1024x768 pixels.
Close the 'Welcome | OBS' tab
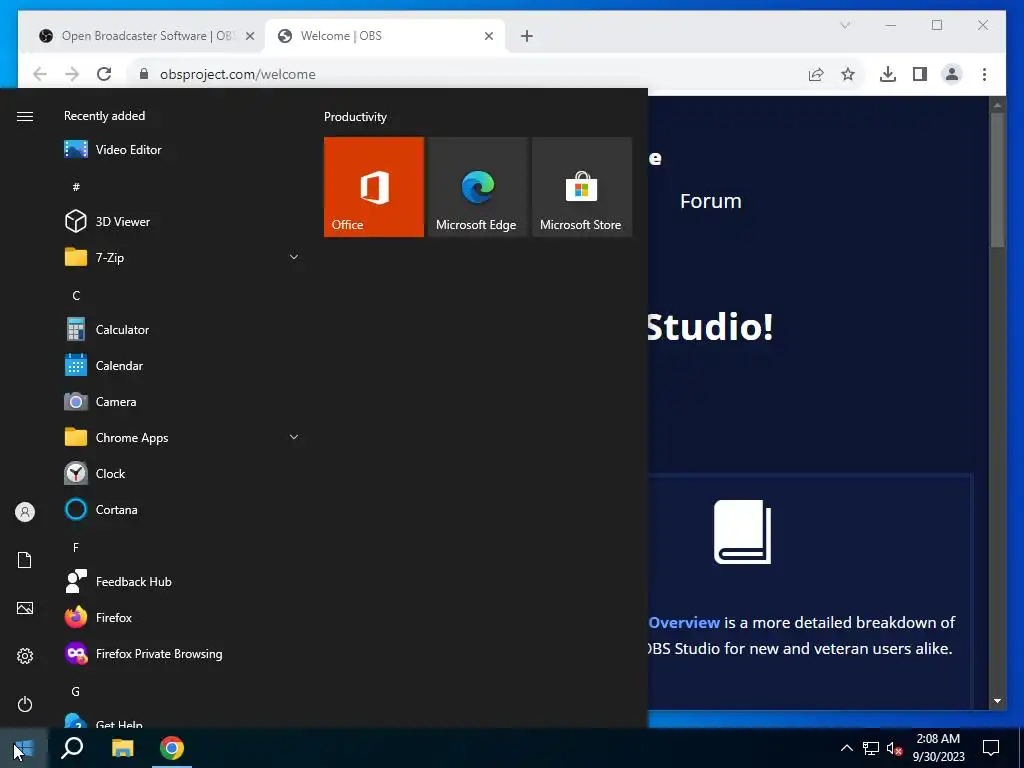pos(488,36)
